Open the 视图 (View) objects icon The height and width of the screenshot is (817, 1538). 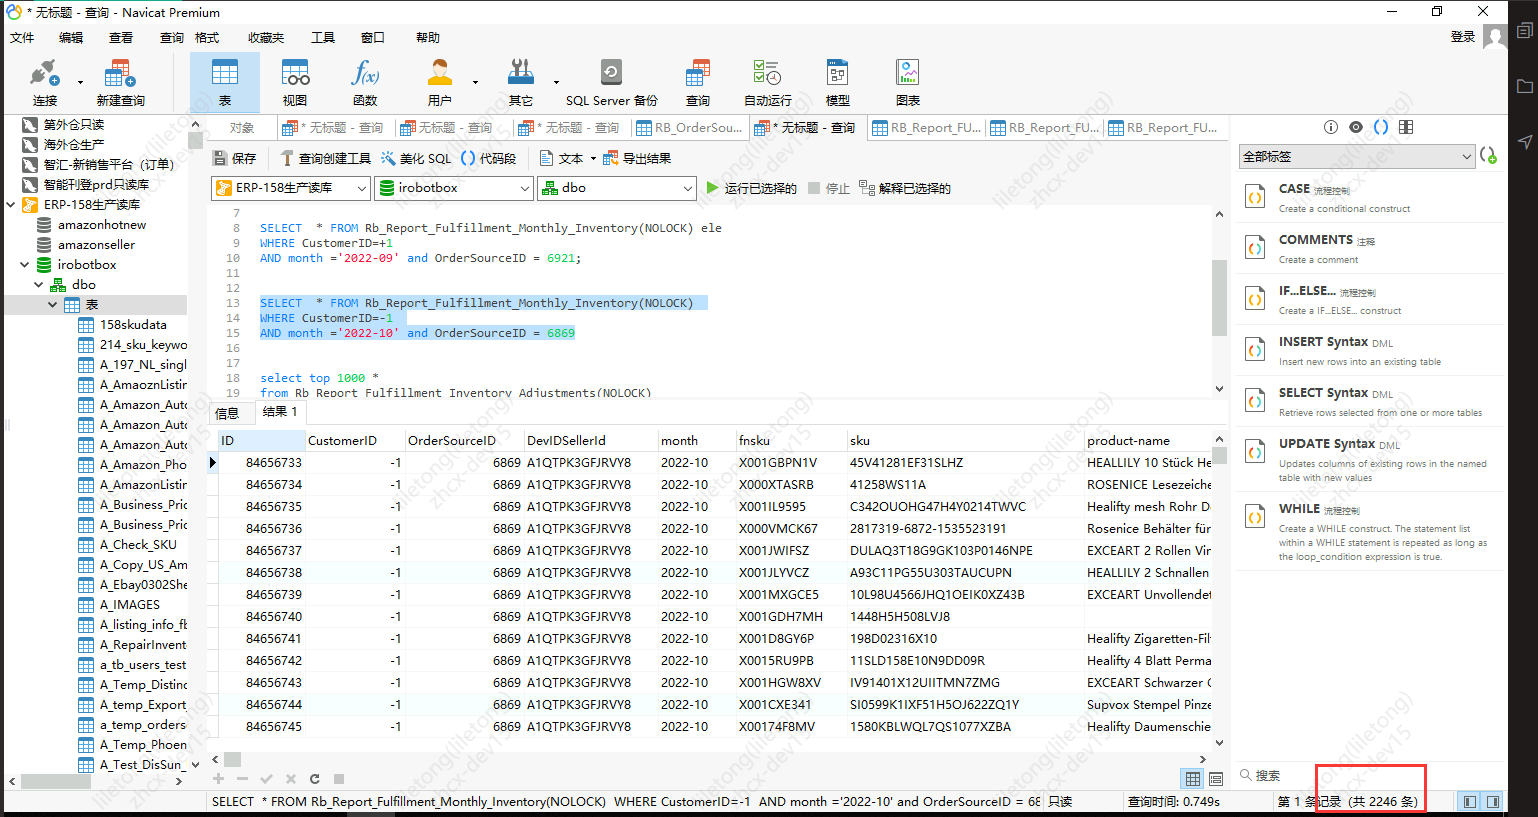(x=295, y=82)
